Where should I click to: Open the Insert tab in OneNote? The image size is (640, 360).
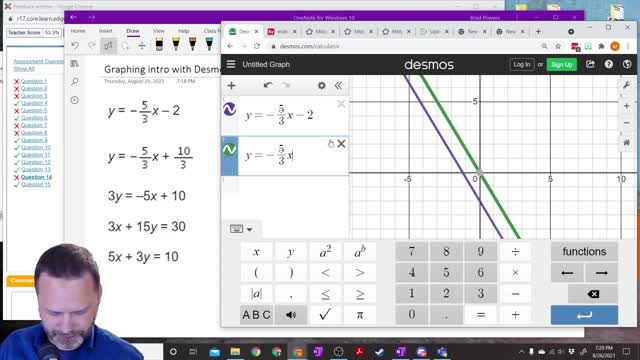tap(105, 31)
